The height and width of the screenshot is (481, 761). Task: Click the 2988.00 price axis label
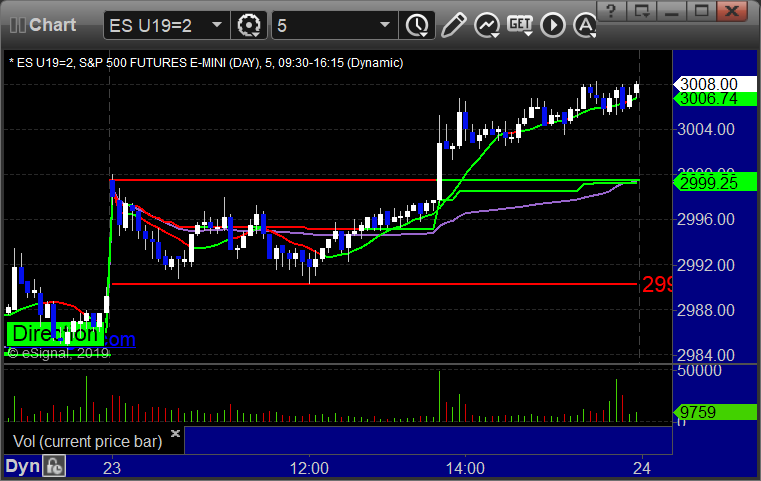[x=706, y=310]
